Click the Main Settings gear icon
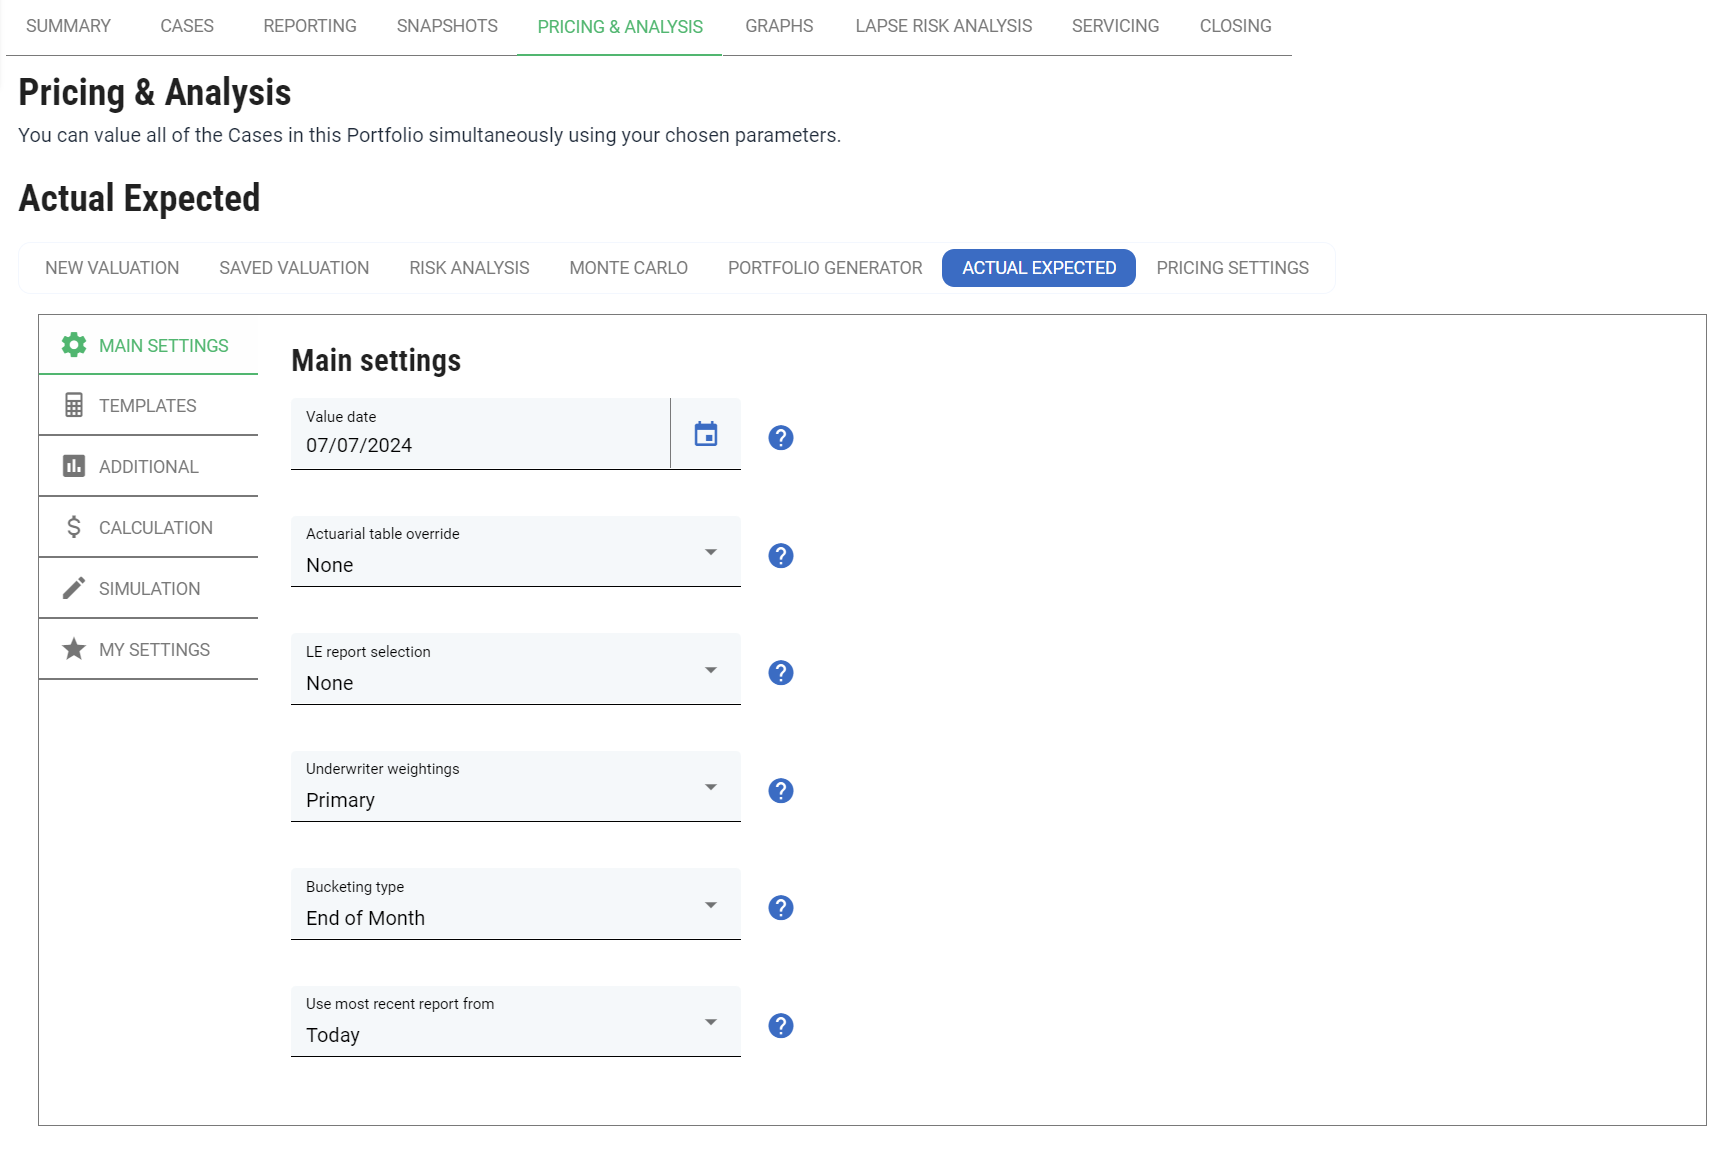Viewport: 1734px width, 1162px height. point(74,345)
